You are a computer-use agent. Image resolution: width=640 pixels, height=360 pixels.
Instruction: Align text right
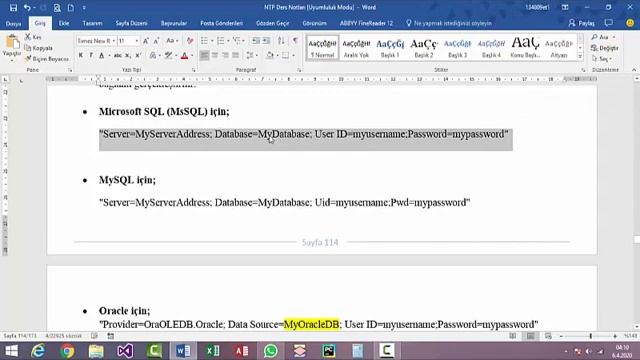pyautogui.click(x=225, y=55)
